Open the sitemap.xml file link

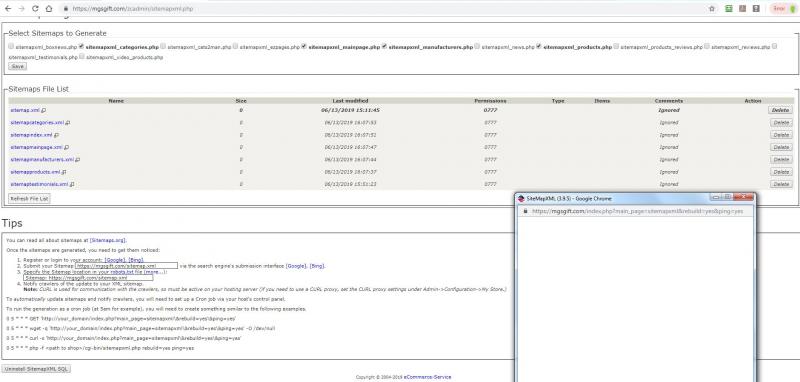(x=24, y=110)
